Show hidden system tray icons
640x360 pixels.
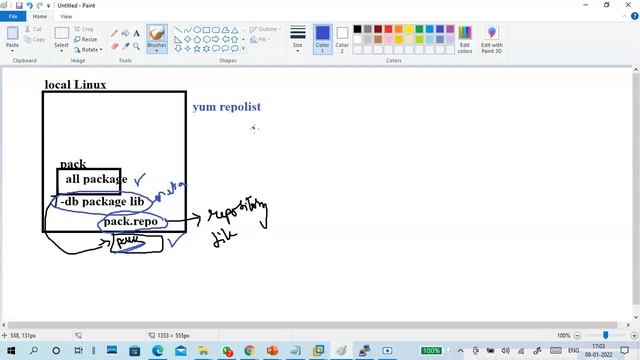pos(460,351)
